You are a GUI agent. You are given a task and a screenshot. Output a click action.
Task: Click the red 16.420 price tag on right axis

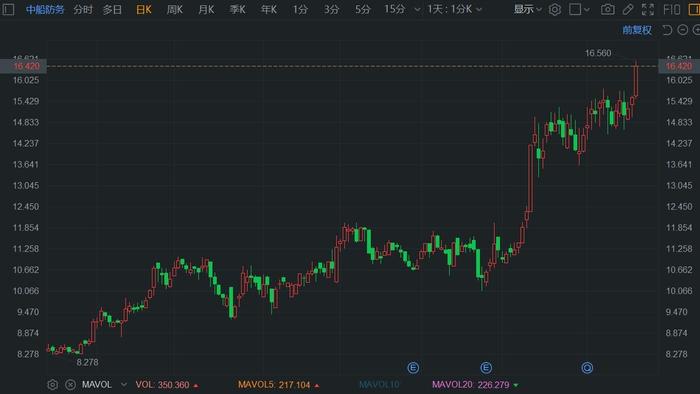coord(679,66)
